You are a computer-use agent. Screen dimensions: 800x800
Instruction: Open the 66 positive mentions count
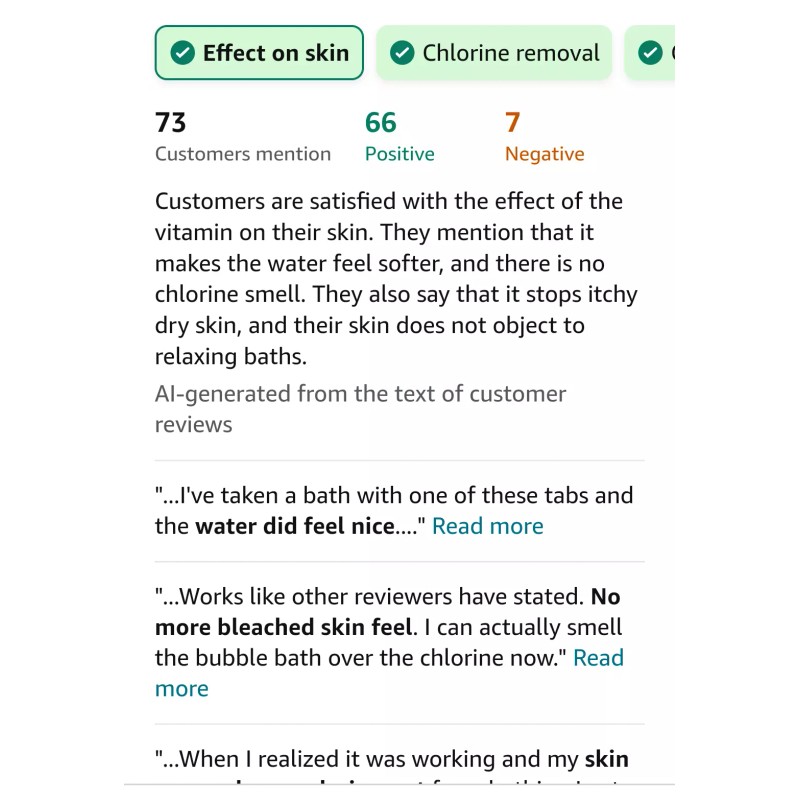point(381,123)
